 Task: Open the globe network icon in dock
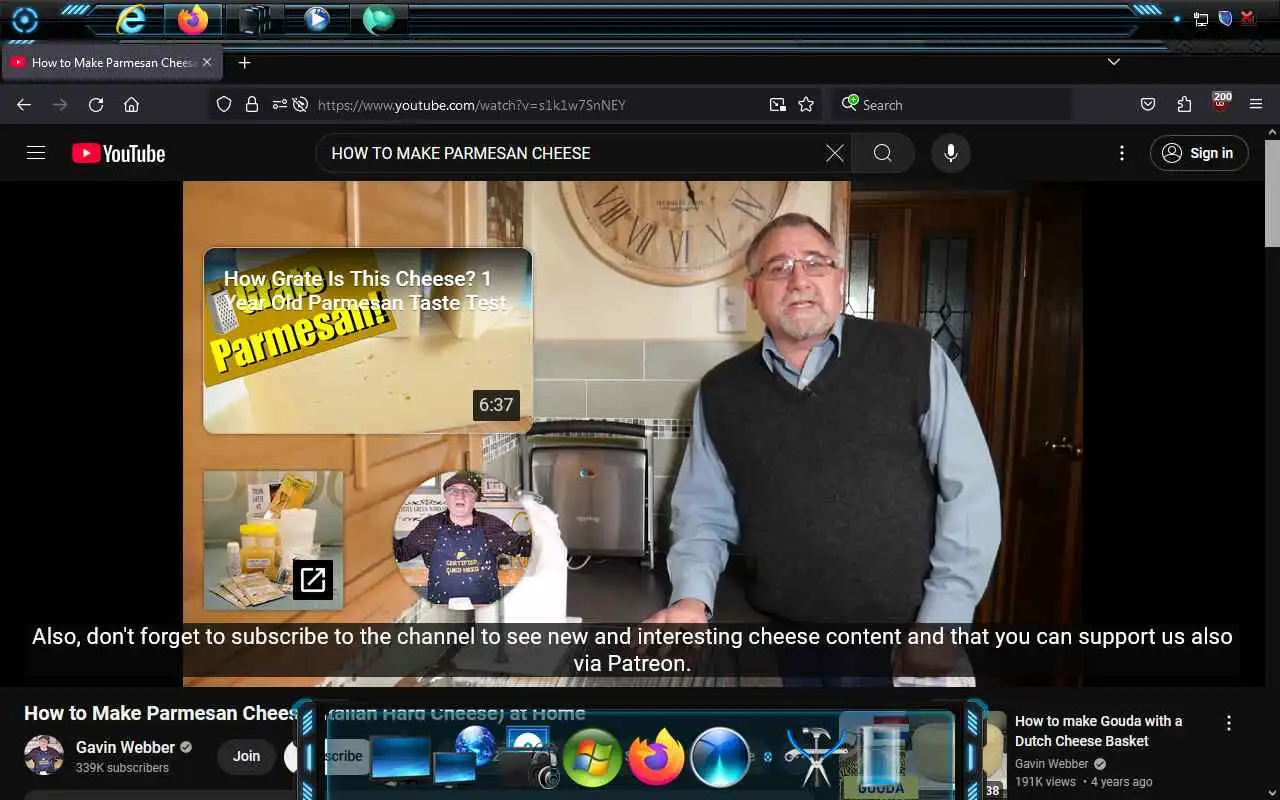(x=475, y=746)
